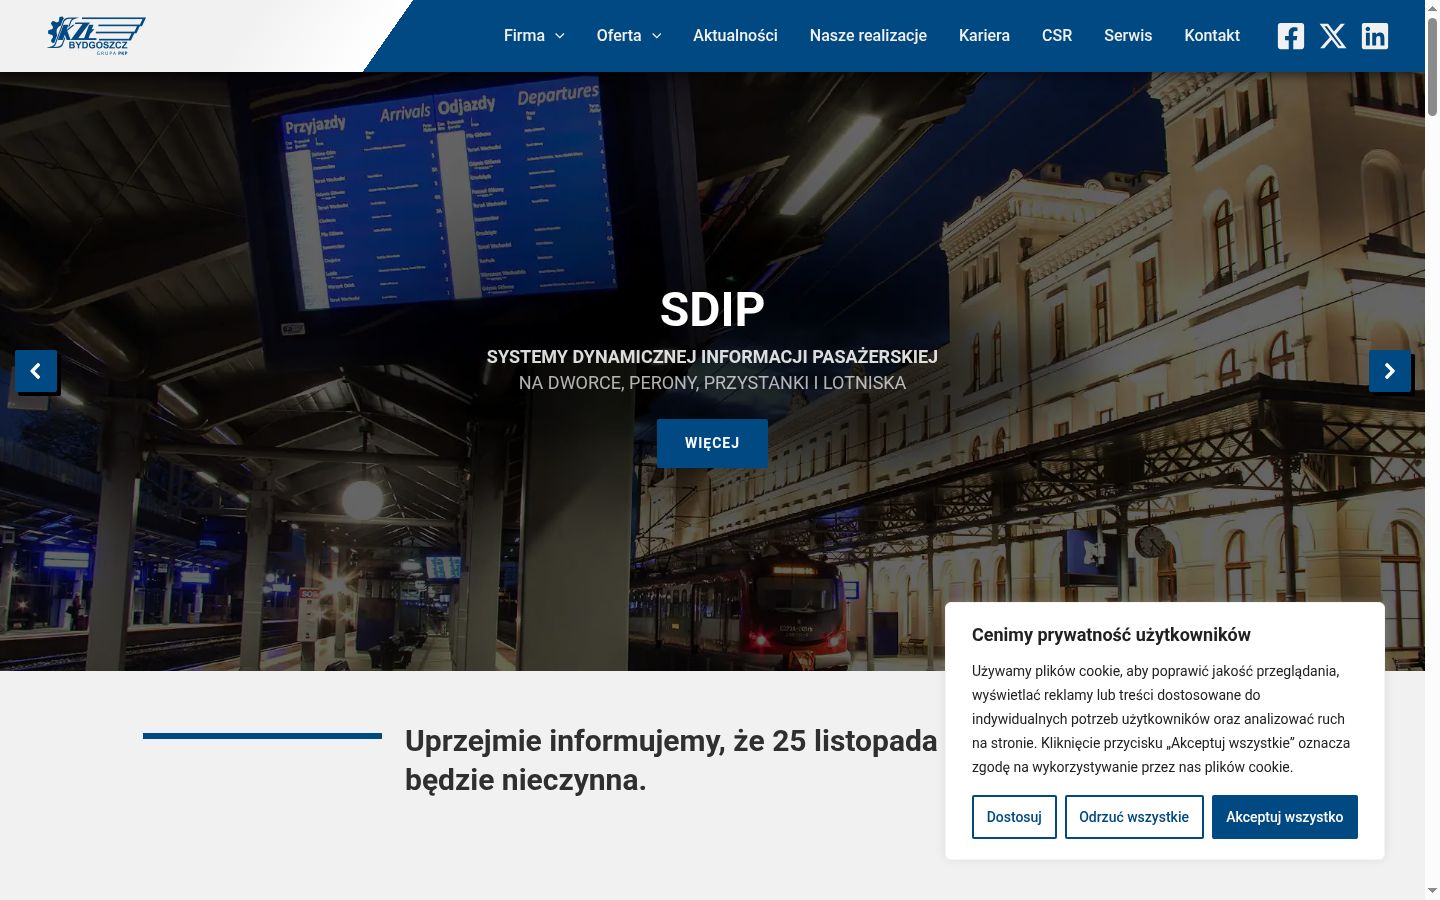This screenshot has height=900, width=1440.
Task: Expand the Firma dropdown menu
Action: pos(534,36)
